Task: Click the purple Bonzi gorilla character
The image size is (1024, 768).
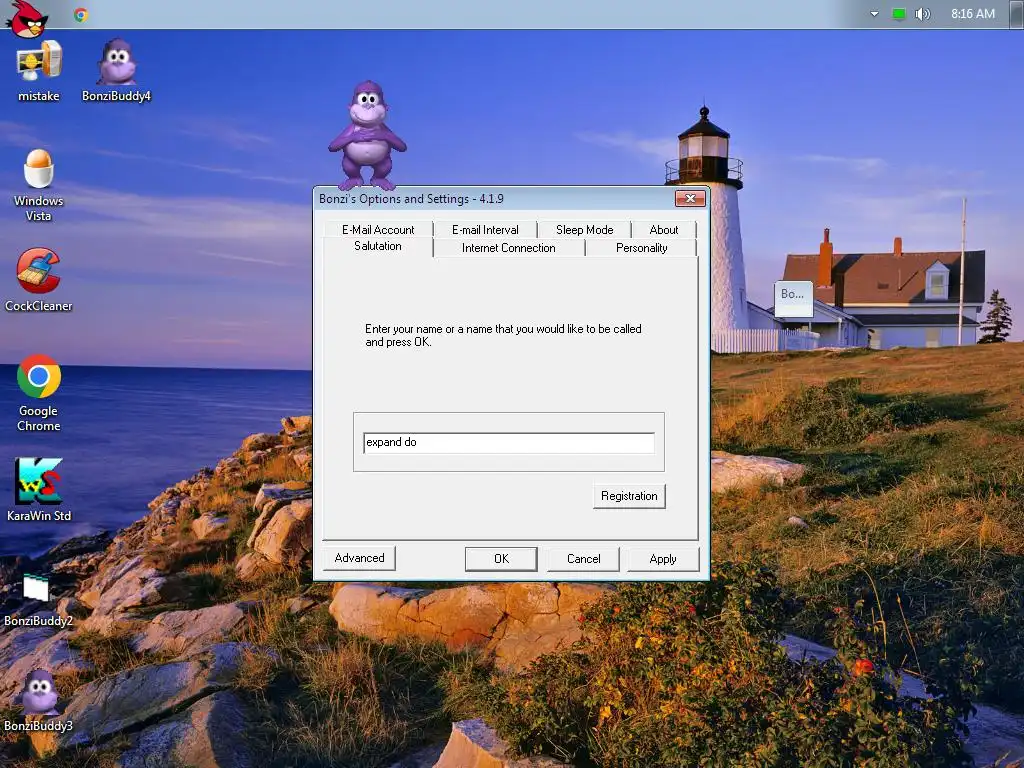Action: pyautogui.click(x=367, y=135)
